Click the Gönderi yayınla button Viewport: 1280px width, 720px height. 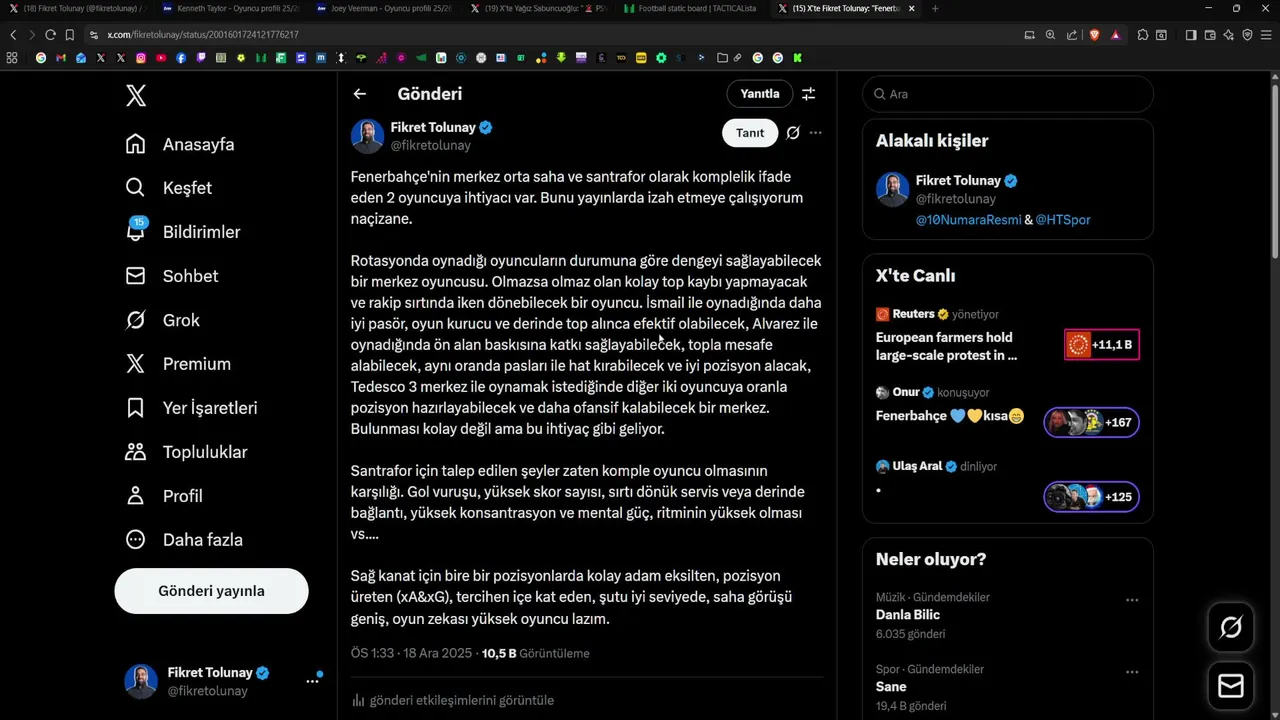212,591
